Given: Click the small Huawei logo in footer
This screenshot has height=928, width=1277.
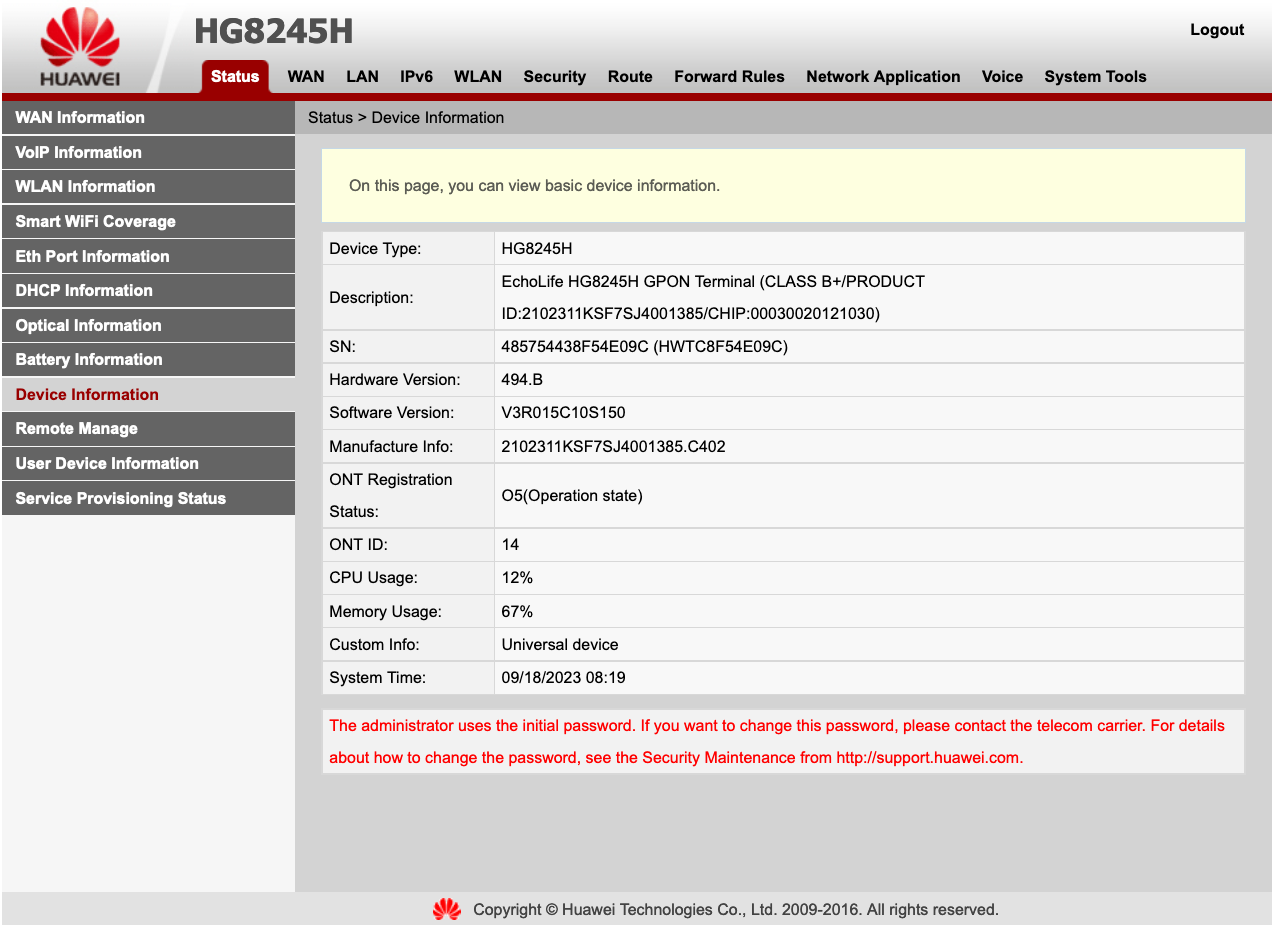Looking at the screenshot, I should tap(446, 909).
